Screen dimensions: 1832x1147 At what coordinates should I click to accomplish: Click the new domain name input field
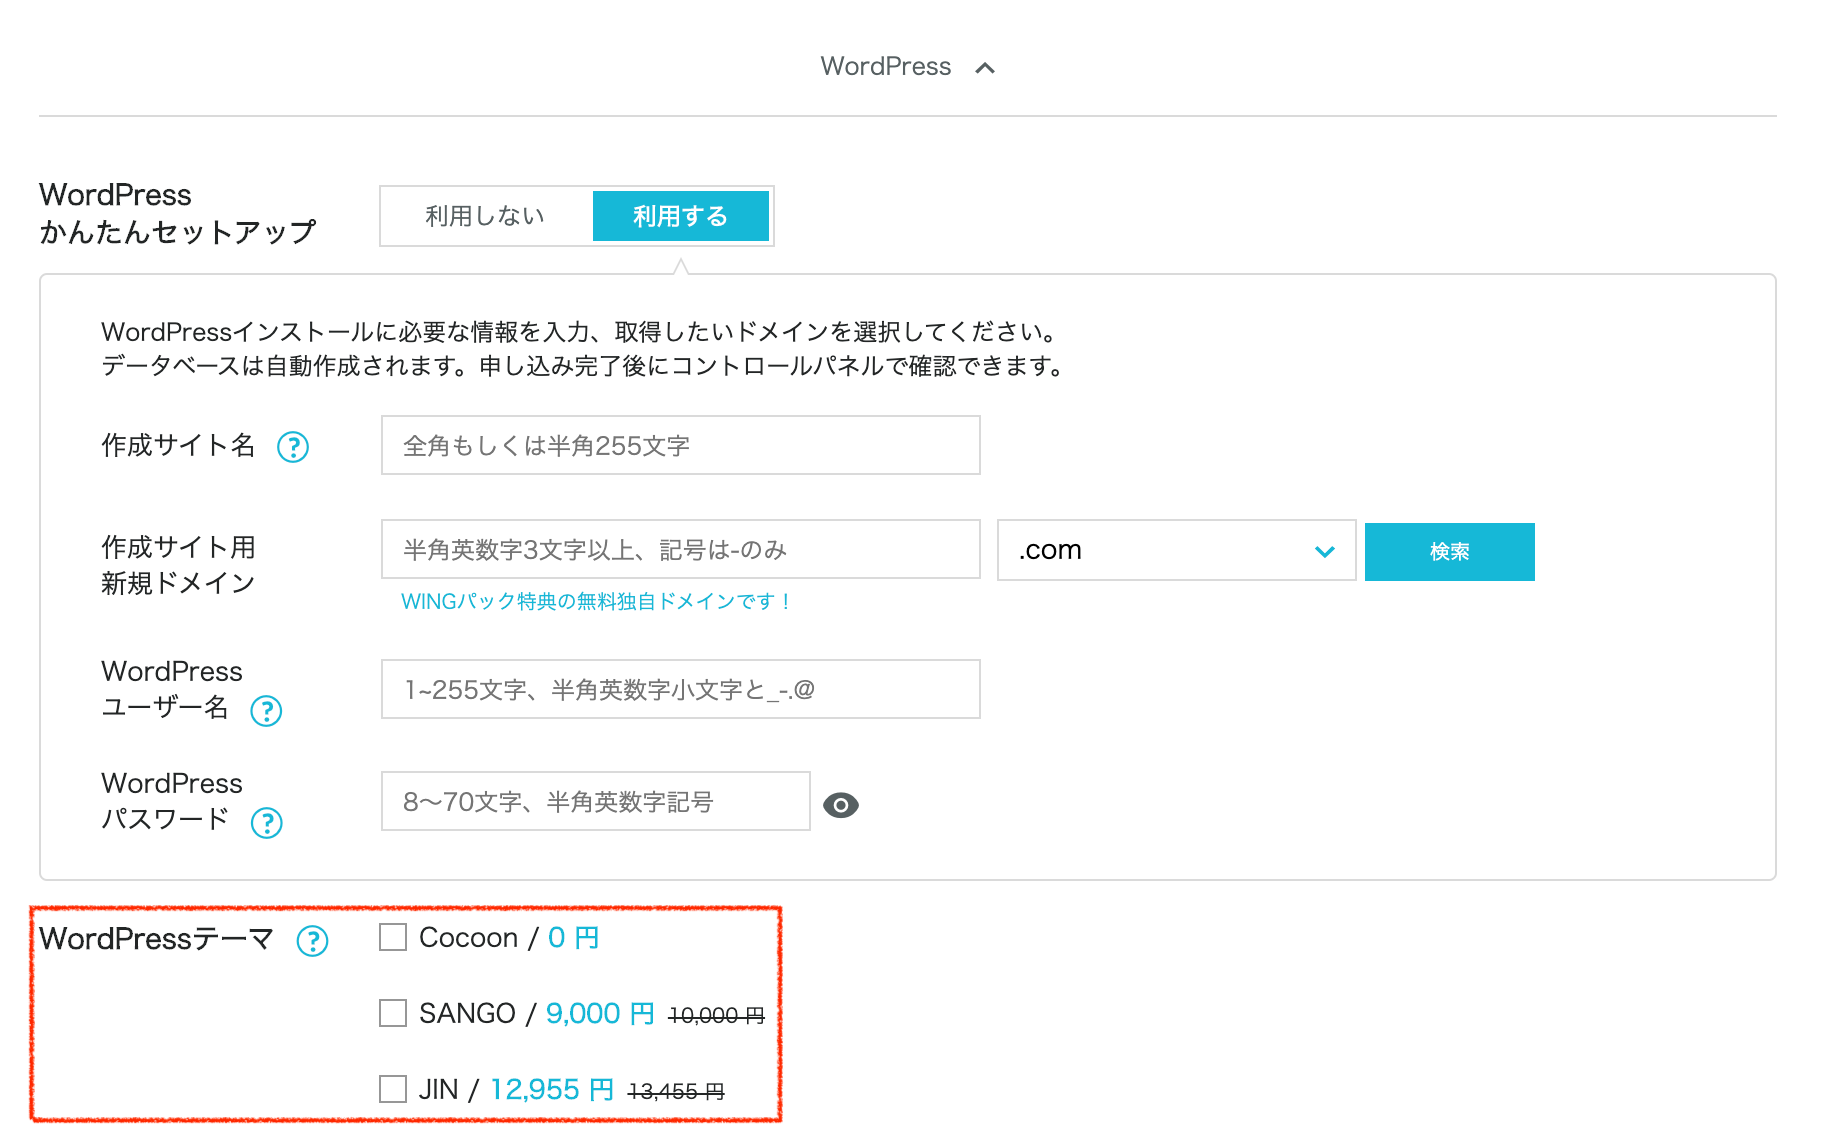tap(680, 550)
